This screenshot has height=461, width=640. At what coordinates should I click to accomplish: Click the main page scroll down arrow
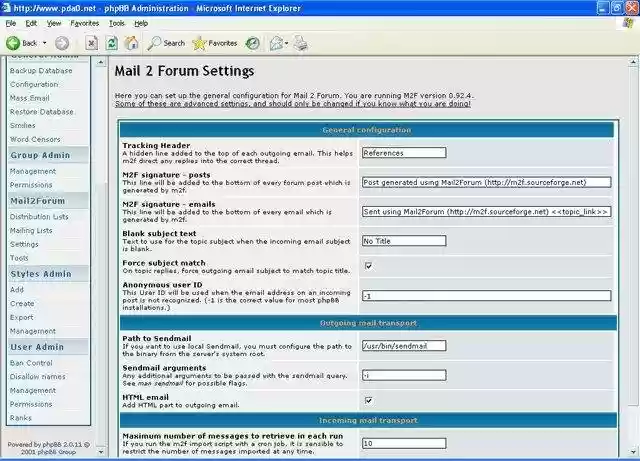pyautogui.click(x=633, y=452)
